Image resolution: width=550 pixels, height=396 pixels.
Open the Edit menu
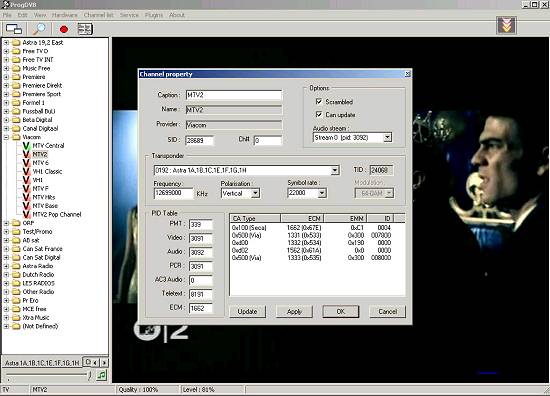click(x=22, y=15)
